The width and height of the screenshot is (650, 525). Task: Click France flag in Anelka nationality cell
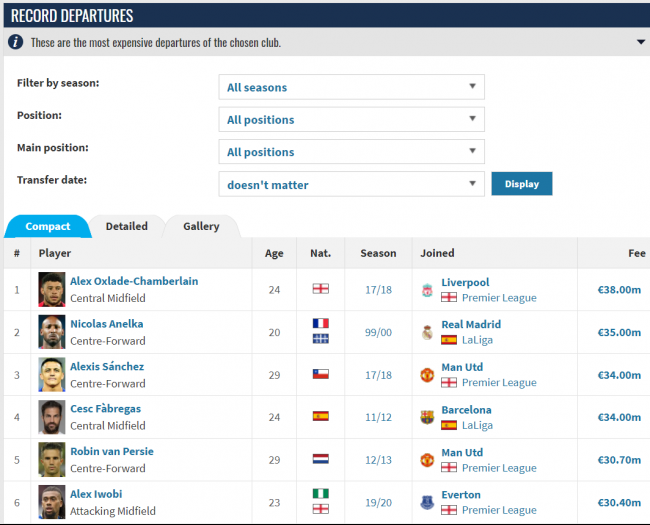point(320,323)
